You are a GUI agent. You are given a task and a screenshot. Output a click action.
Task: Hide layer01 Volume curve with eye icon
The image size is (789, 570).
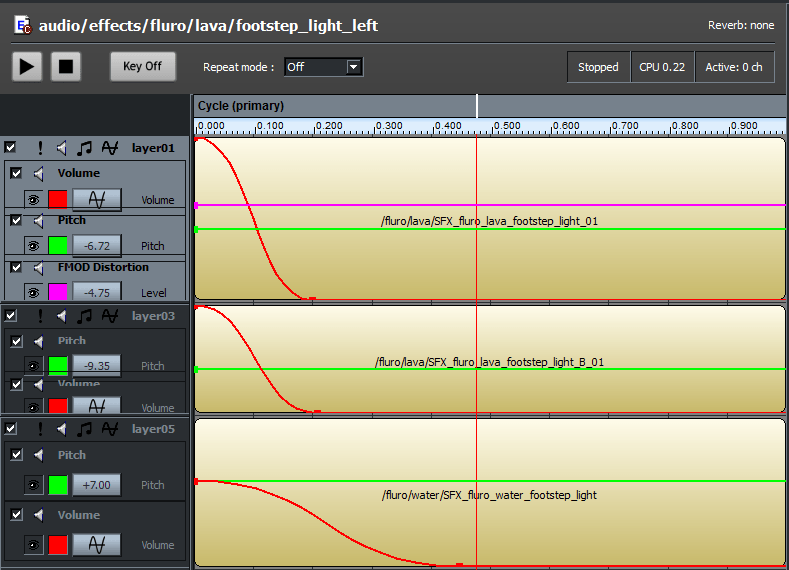(x=33, y=200)
